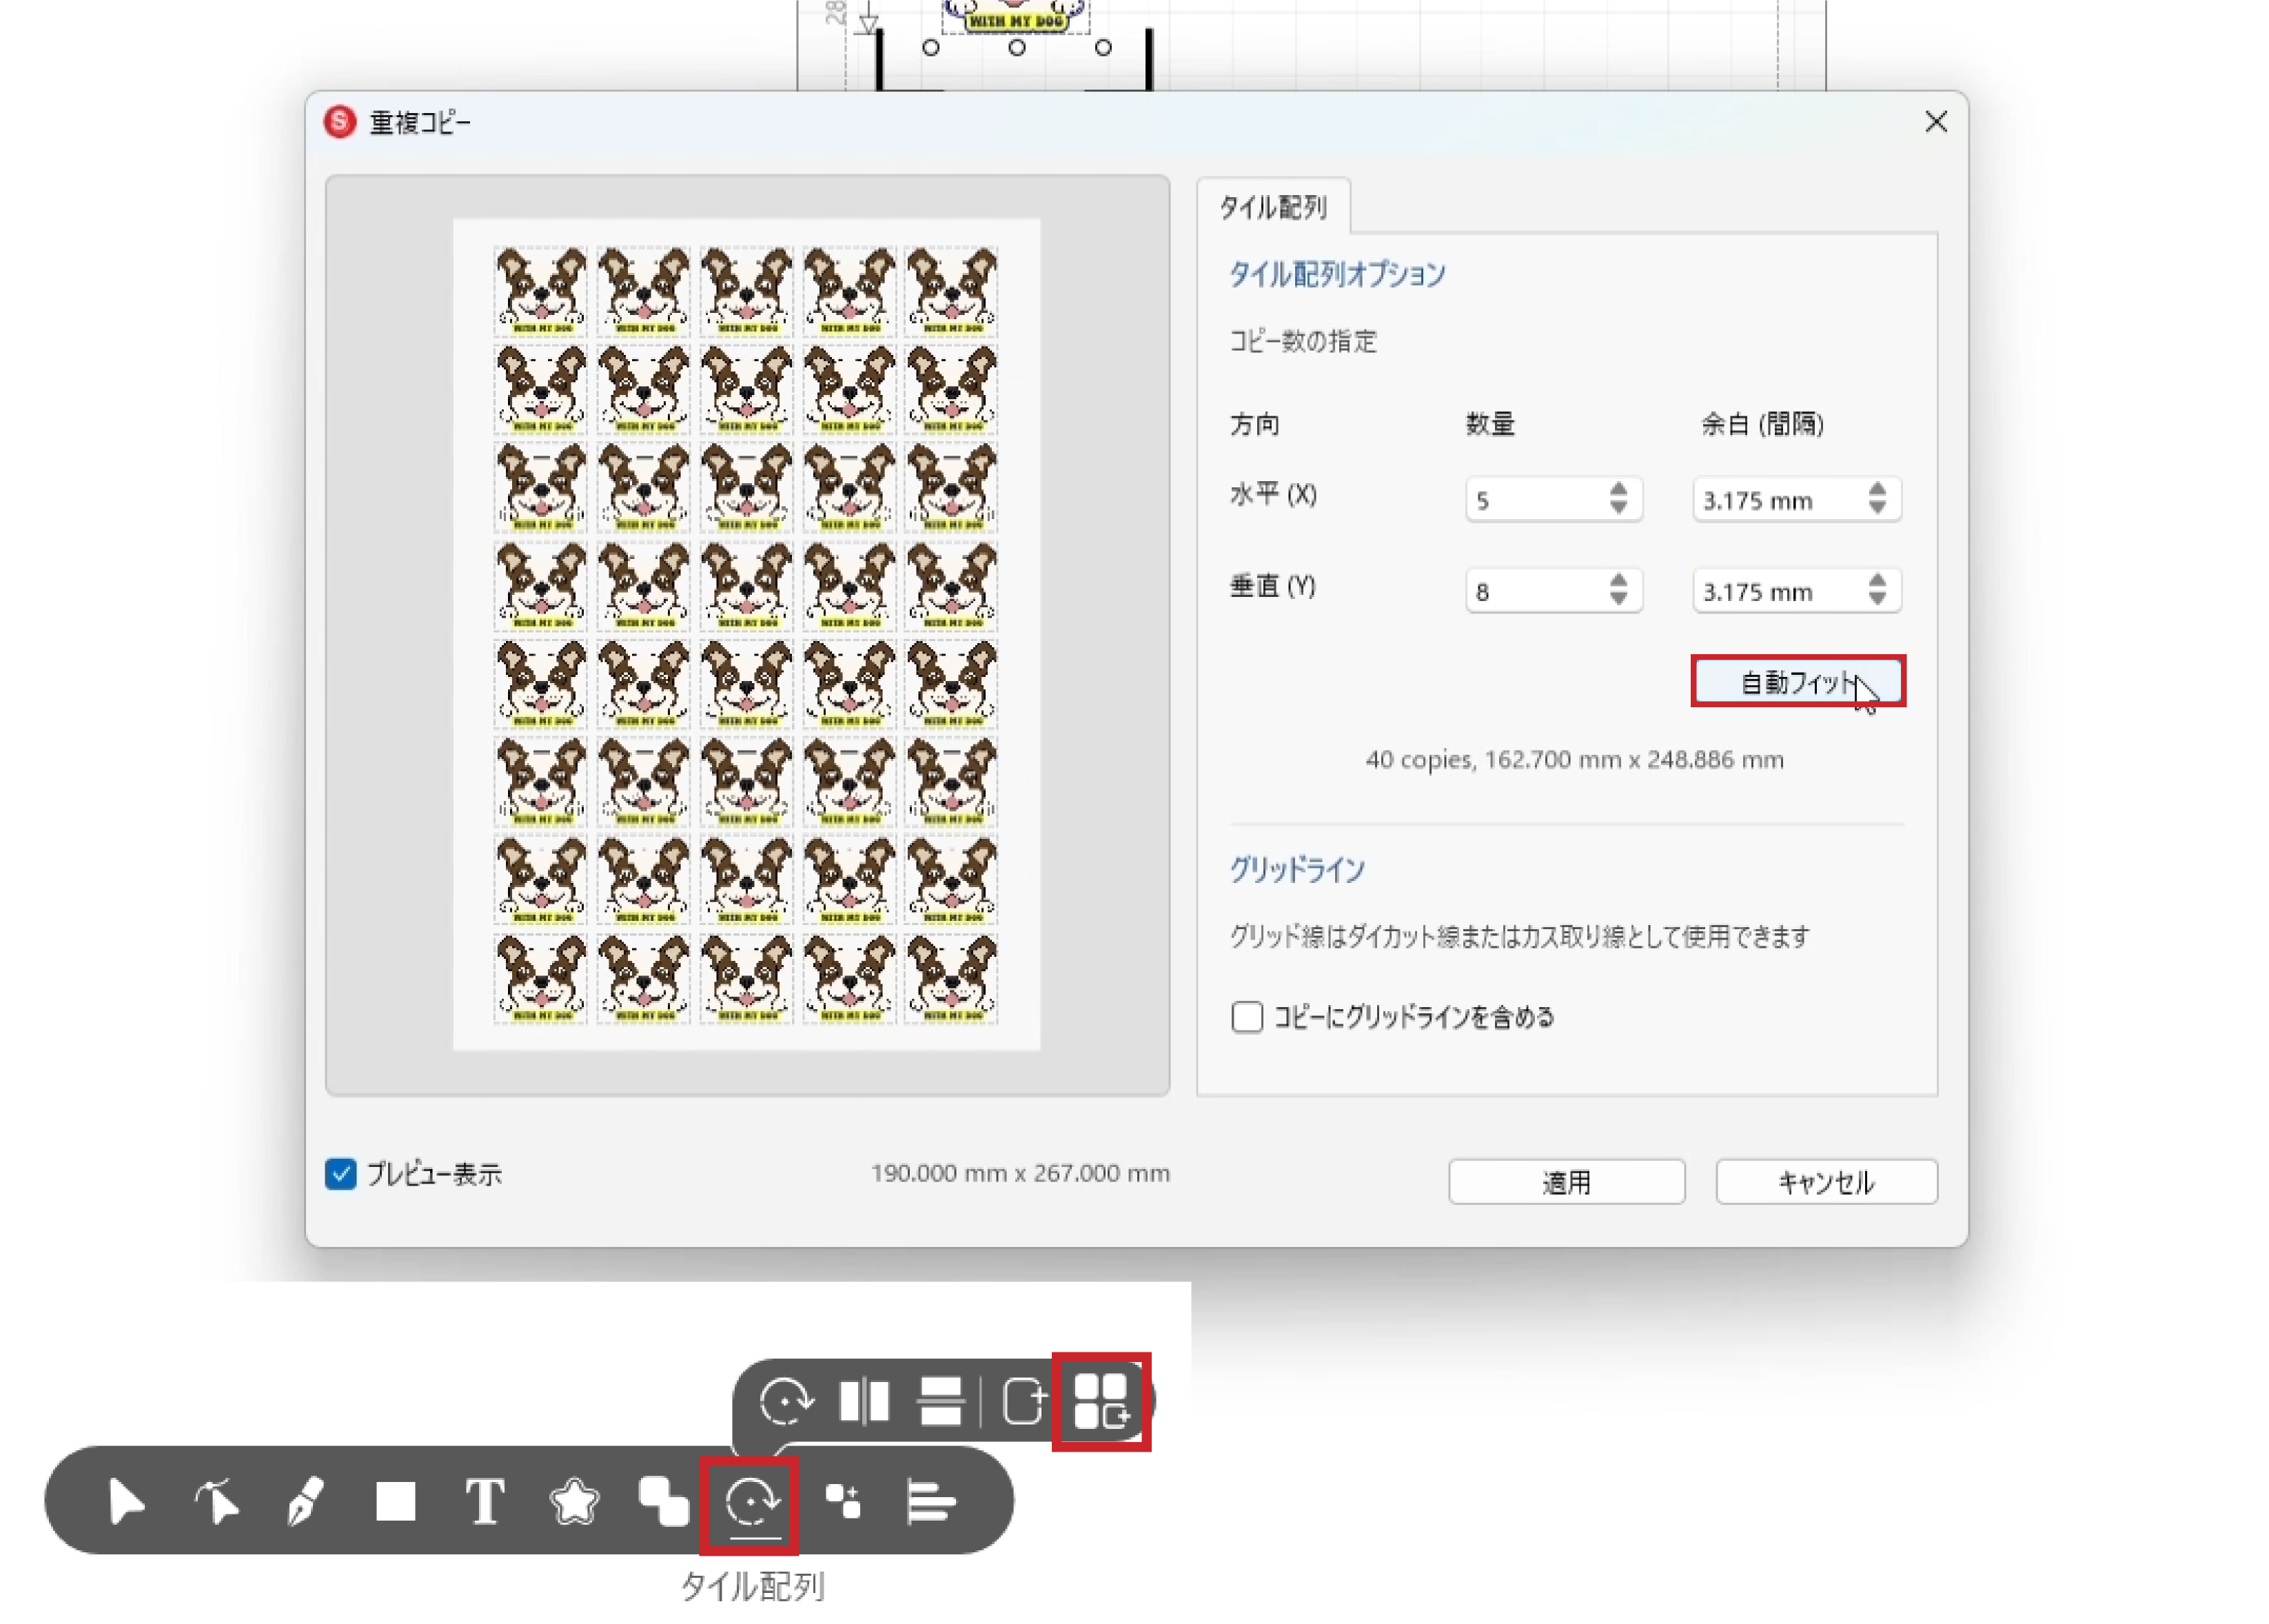Click the rotate transform tool in the main toolbar

coord(752,1503)
